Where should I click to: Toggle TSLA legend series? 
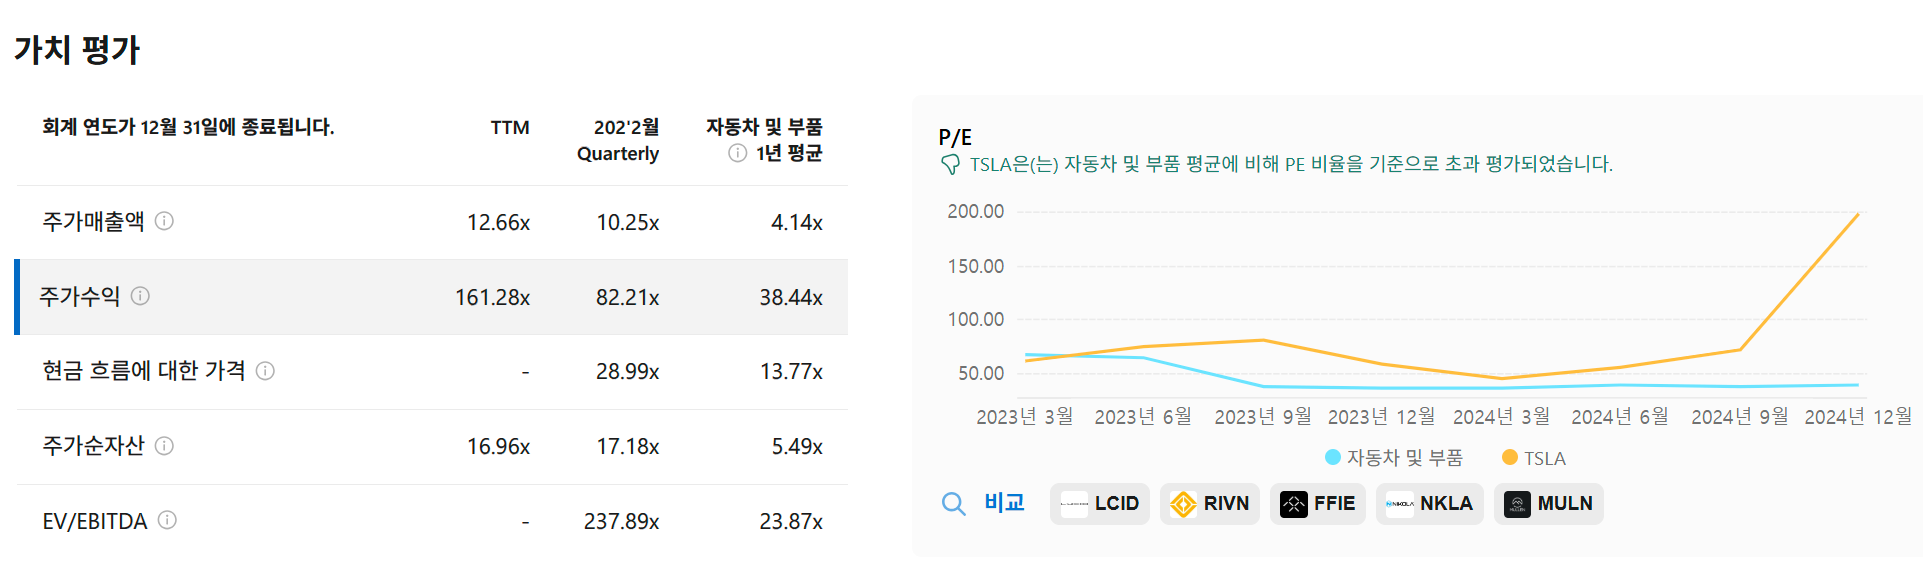coord(1534,458)
